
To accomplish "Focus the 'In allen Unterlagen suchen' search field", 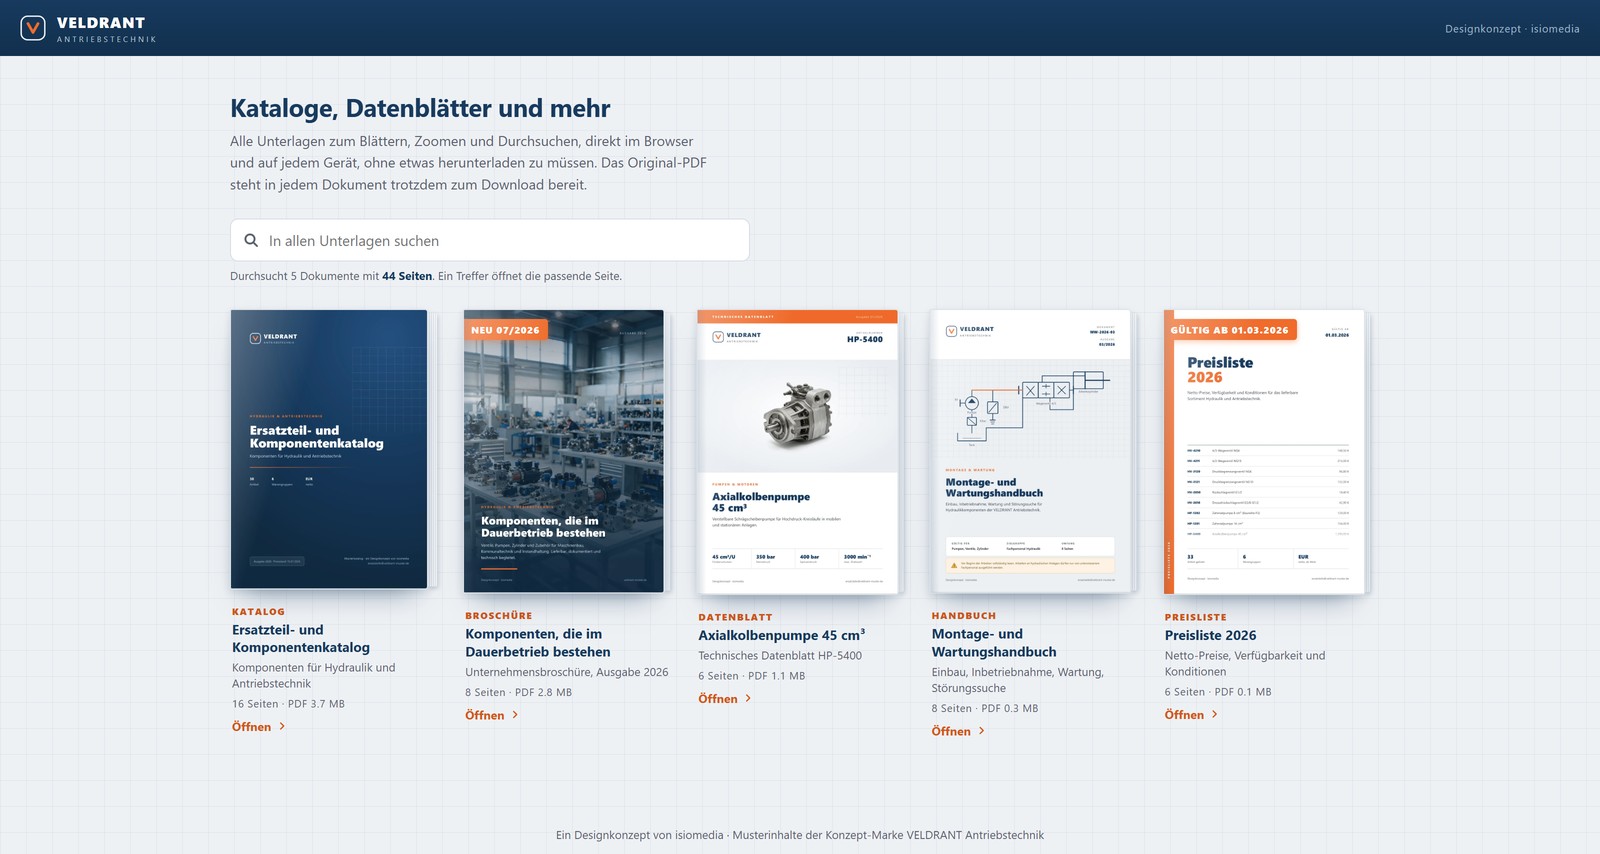I will click(x=490, y=240).
